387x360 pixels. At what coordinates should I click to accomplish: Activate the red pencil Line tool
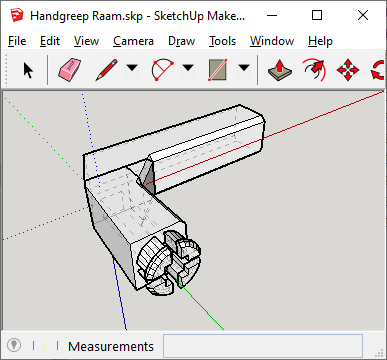point(107,70)
